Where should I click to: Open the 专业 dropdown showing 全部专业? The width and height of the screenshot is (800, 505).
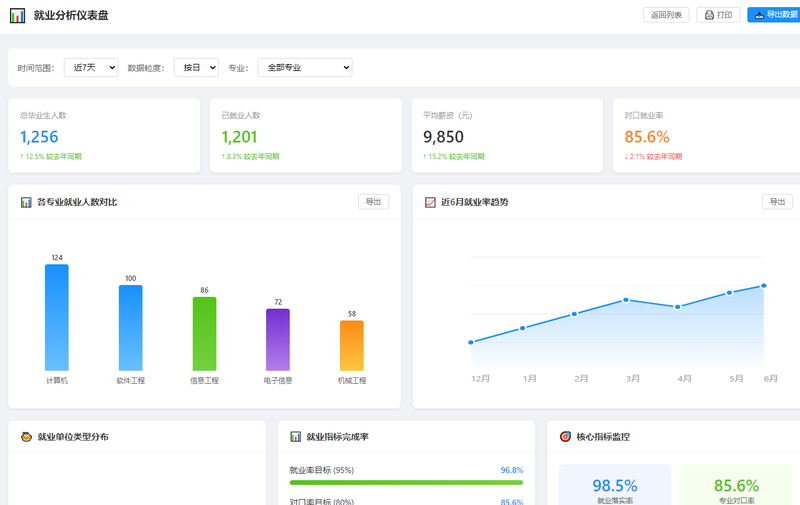[305, 67]
